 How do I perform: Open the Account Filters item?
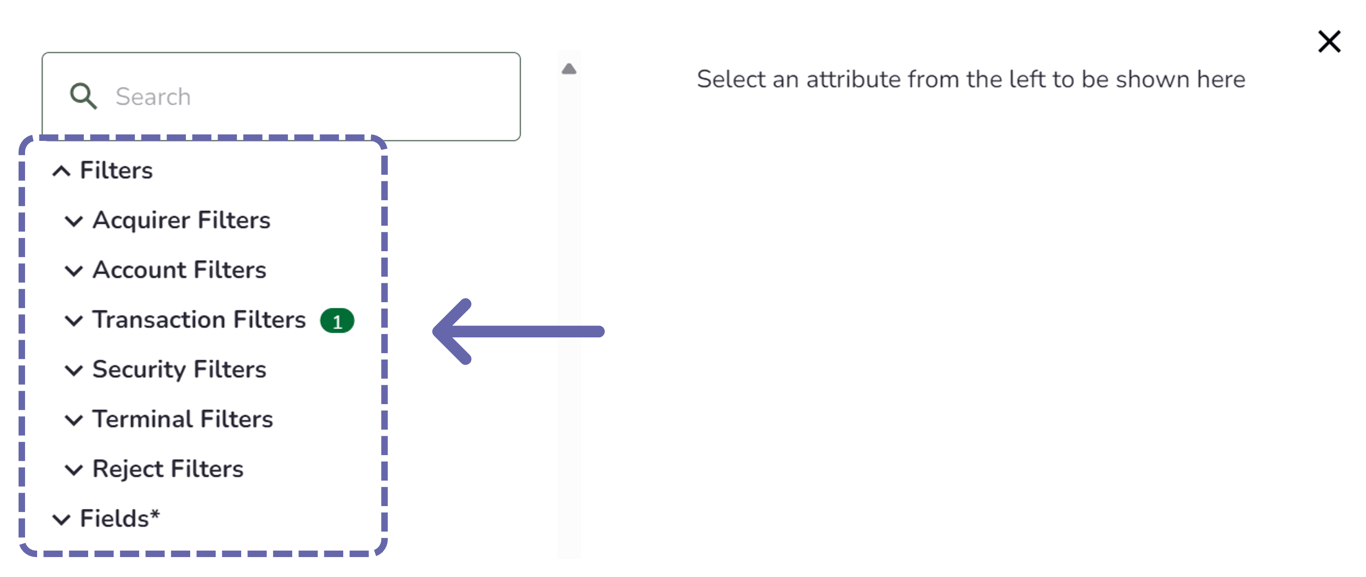179,270
